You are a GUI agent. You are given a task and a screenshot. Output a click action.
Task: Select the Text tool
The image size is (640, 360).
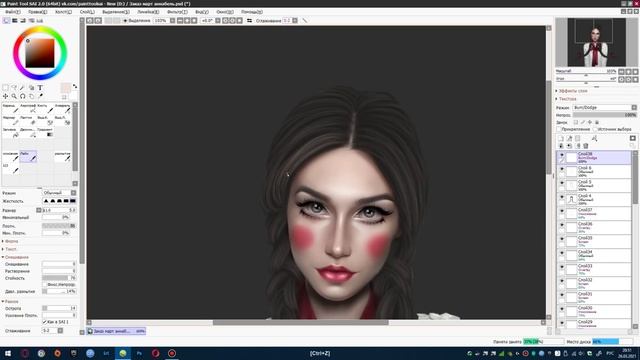click(40, 88)
